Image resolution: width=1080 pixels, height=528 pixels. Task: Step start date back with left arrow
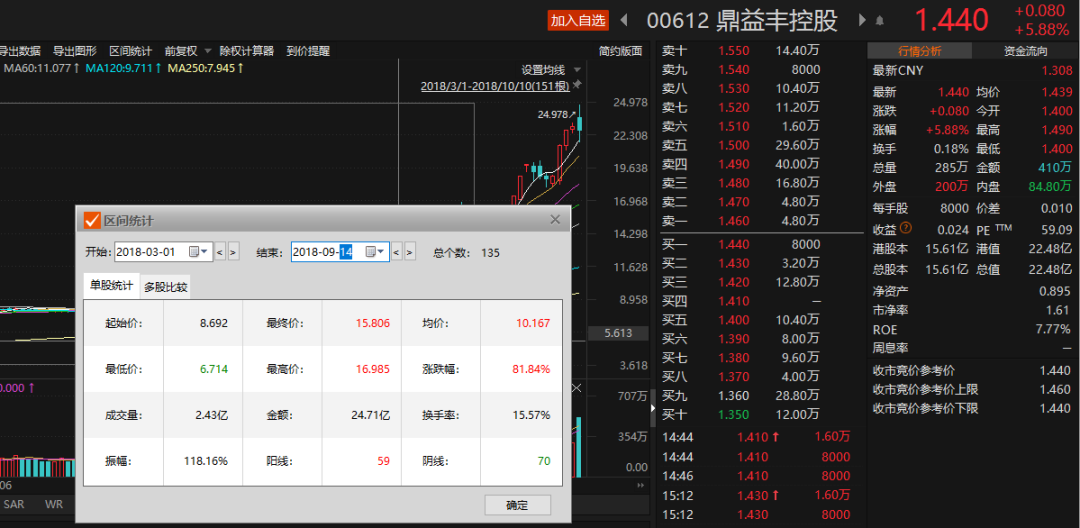tap(220, 252)
